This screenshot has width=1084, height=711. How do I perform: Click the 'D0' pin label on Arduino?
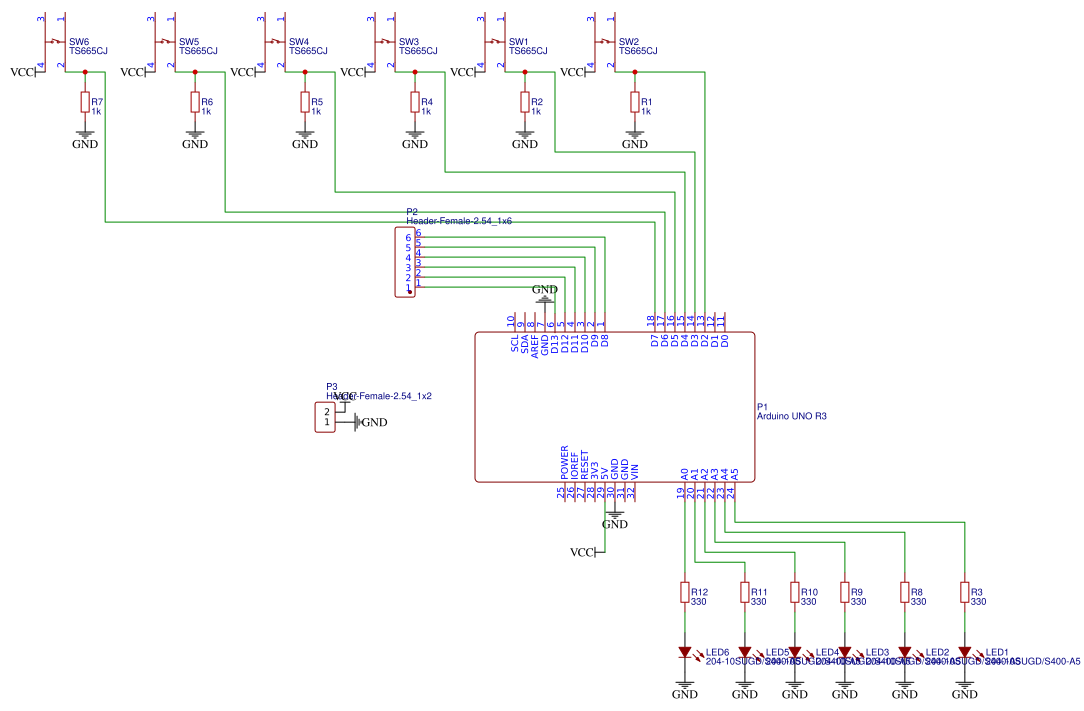point(725,341)
